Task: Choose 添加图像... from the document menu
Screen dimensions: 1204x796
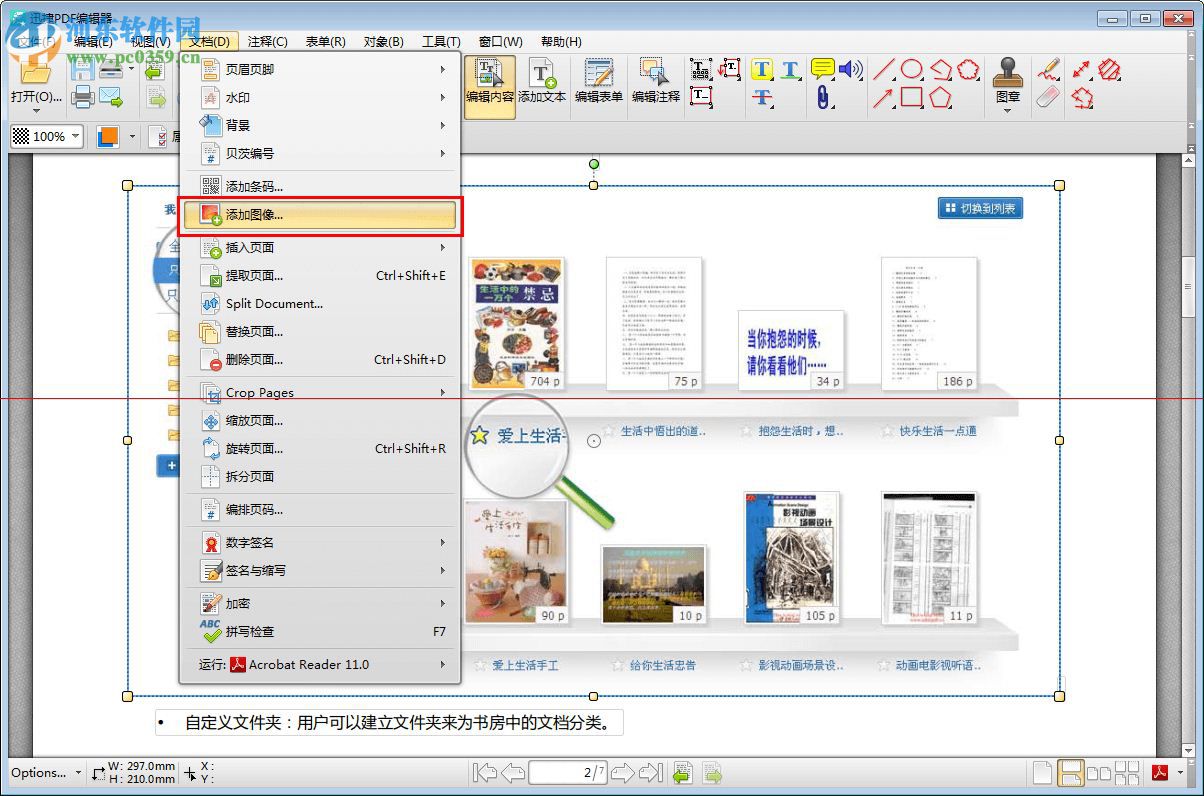Action: 319,215
